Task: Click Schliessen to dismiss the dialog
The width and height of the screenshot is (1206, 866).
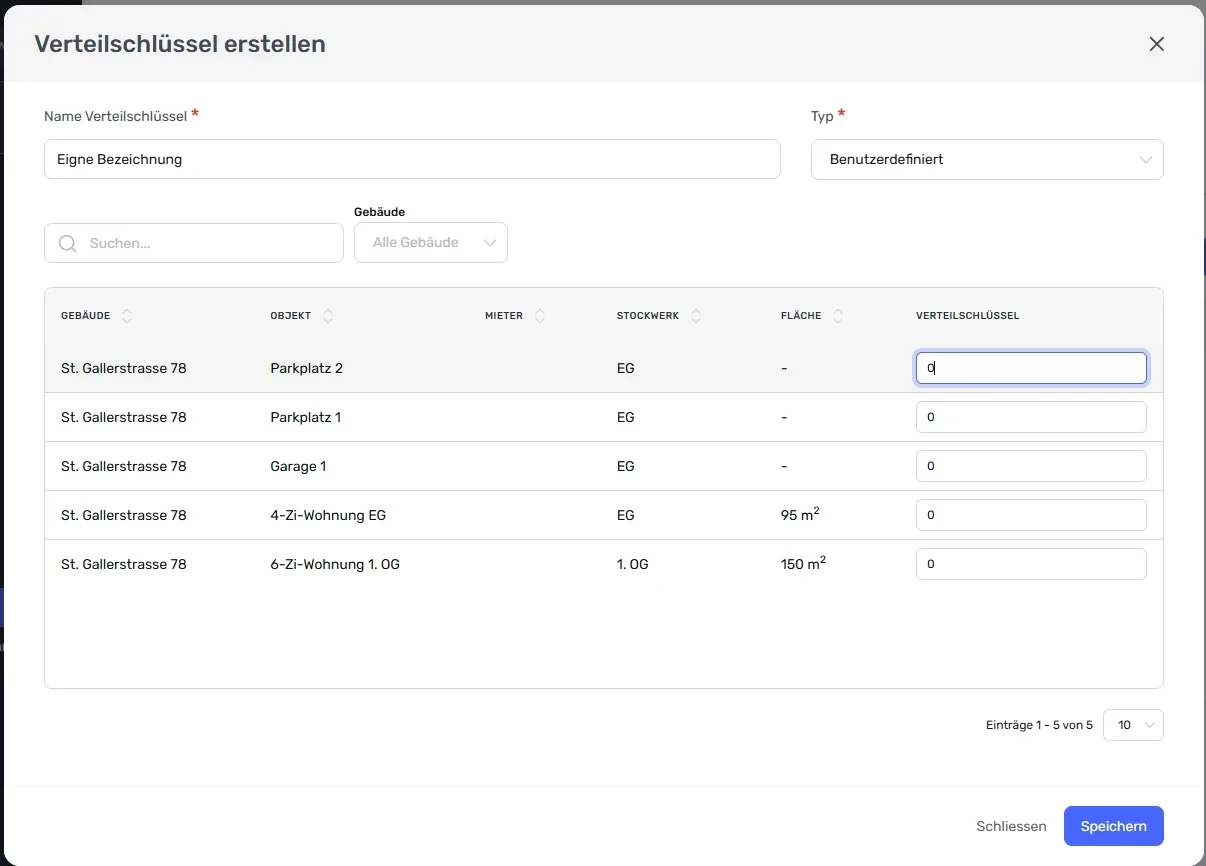Action: (x=1011, y=826)
